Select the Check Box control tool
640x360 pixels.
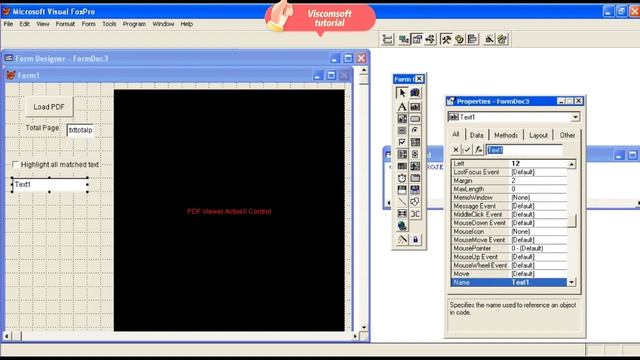tap(402, 142)
